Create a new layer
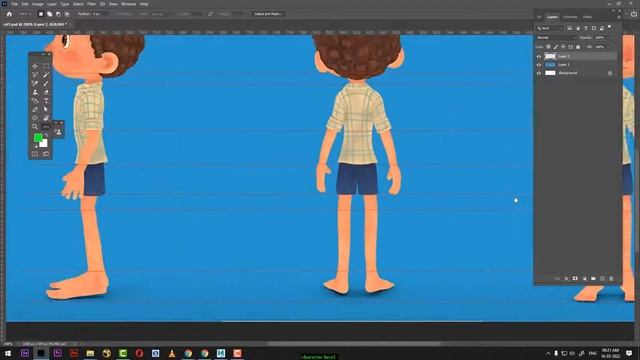 (602, 278)
